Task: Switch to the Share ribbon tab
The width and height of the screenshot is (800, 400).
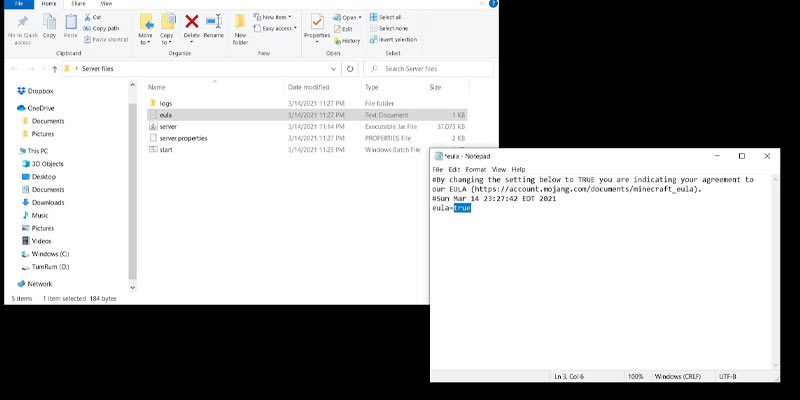Action: pyautogui.click(x=79, y=4)
